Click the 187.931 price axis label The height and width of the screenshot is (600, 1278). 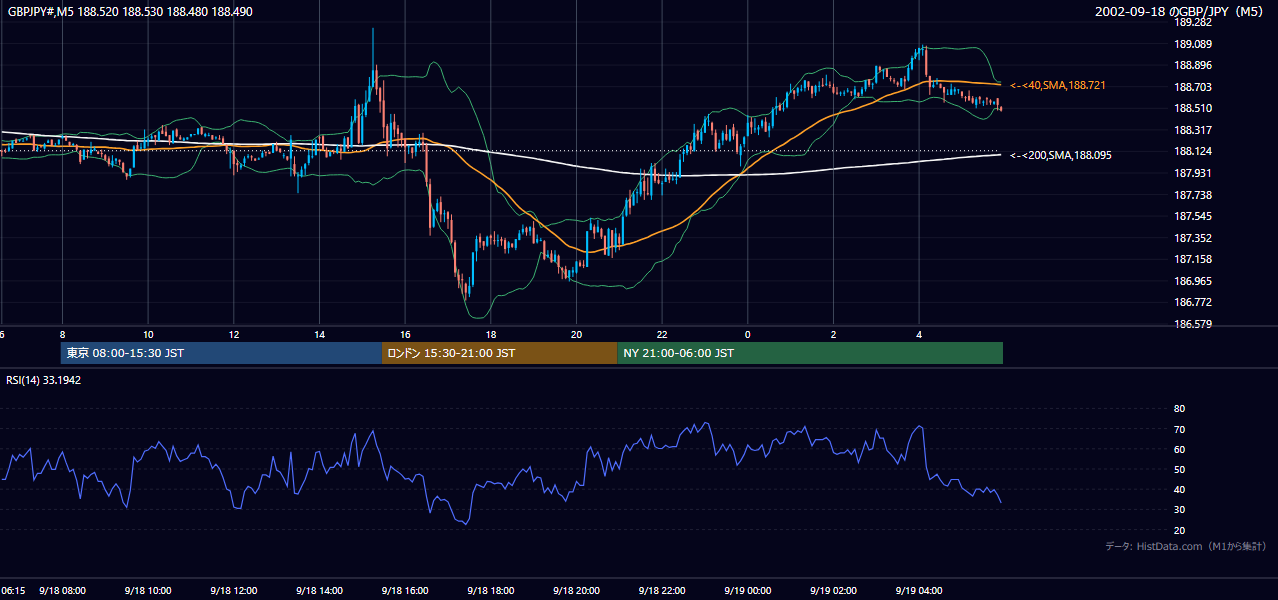1192,173
